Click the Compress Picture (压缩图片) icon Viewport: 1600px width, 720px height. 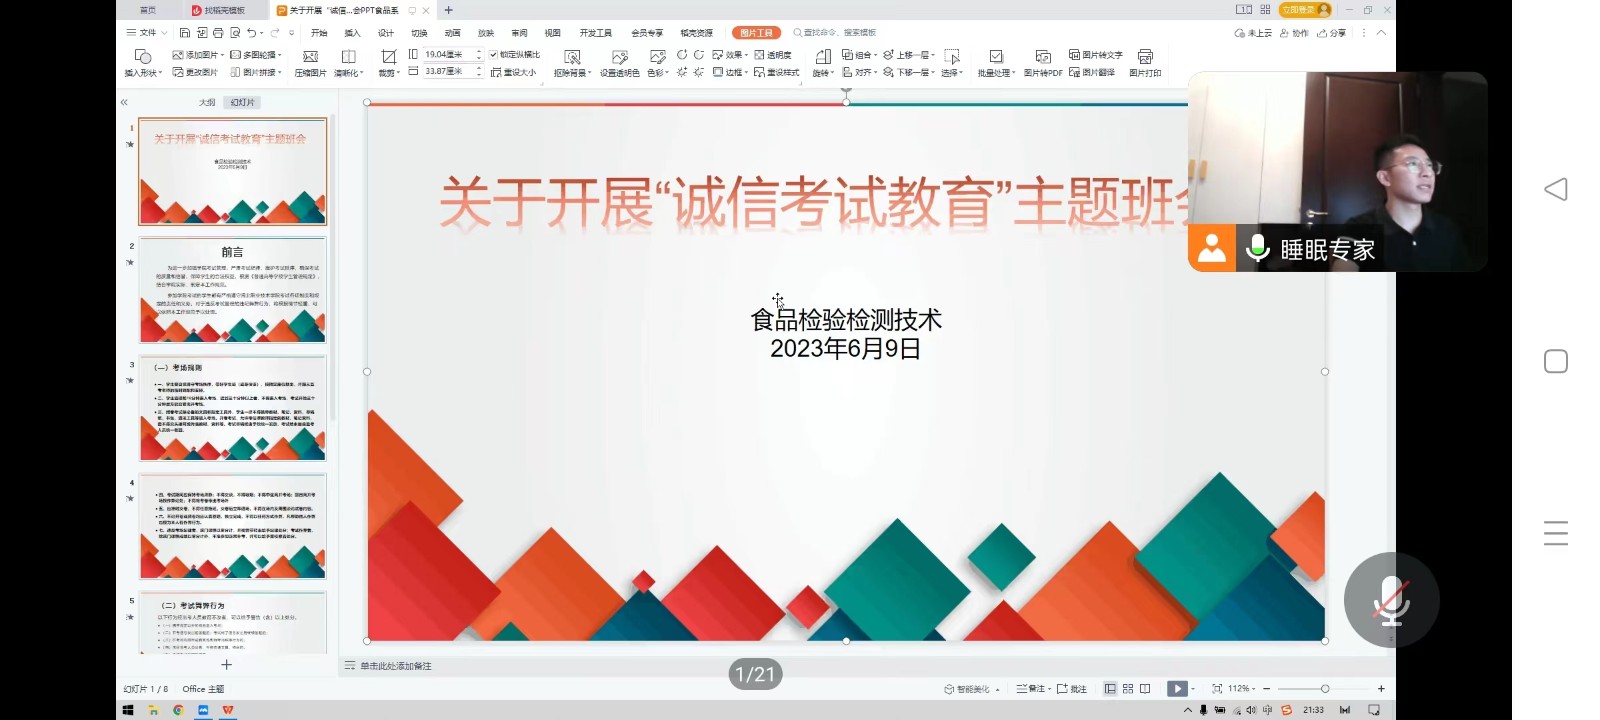(310, 58)
